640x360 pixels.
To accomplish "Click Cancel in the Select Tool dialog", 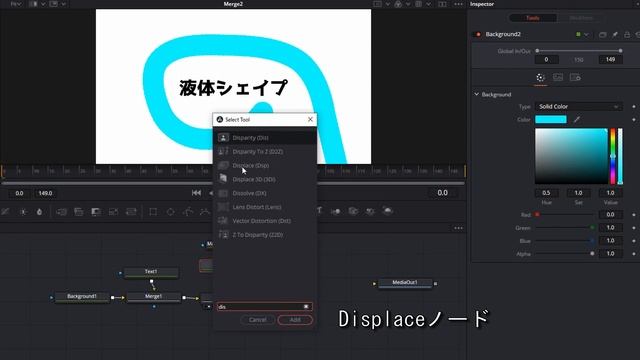I will pos(258,320).
